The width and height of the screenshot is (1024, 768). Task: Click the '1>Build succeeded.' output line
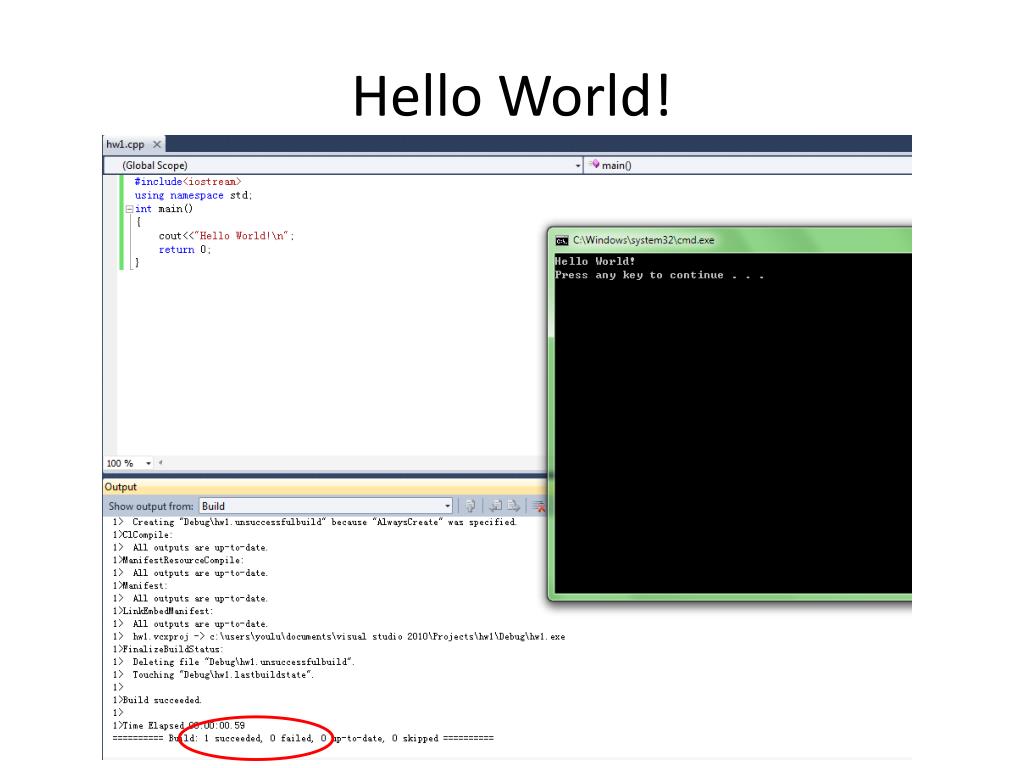157,700
